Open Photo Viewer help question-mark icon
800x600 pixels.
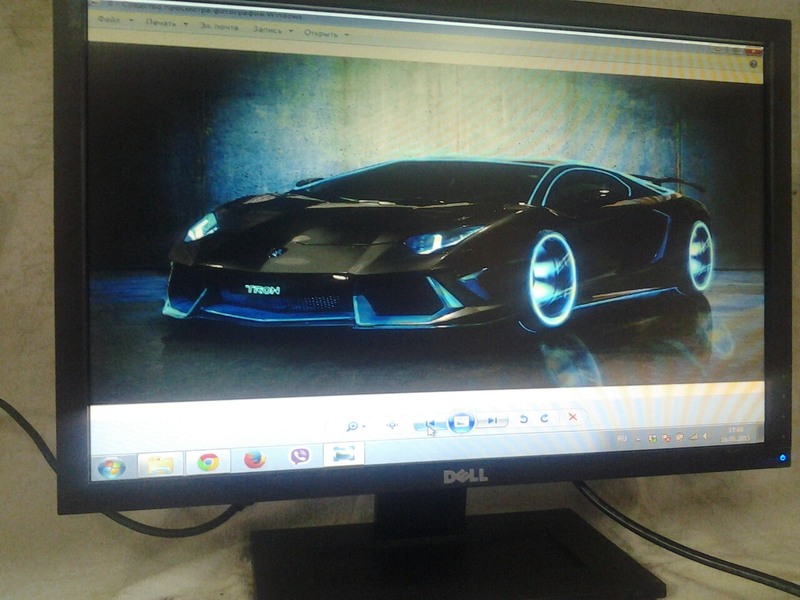pos(754,64)
